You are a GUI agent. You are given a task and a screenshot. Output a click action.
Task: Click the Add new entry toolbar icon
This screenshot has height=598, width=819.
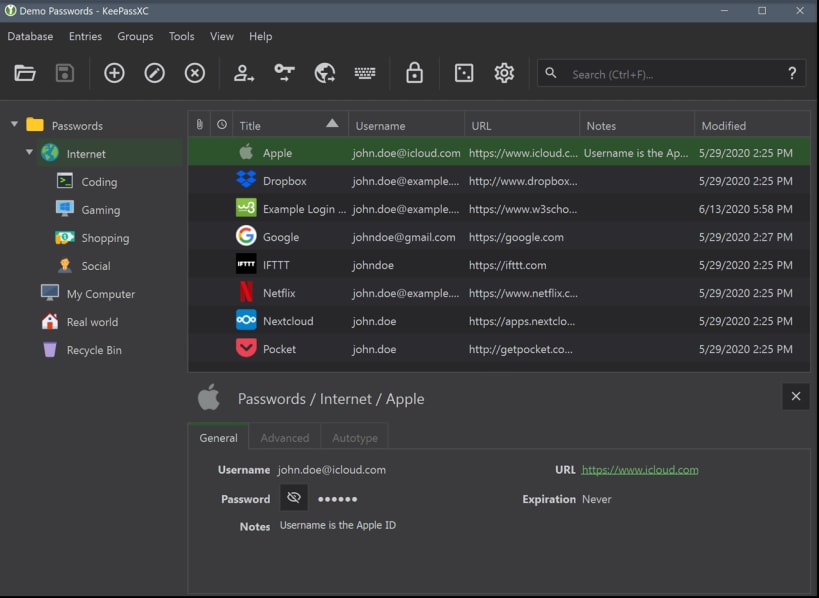115,73
